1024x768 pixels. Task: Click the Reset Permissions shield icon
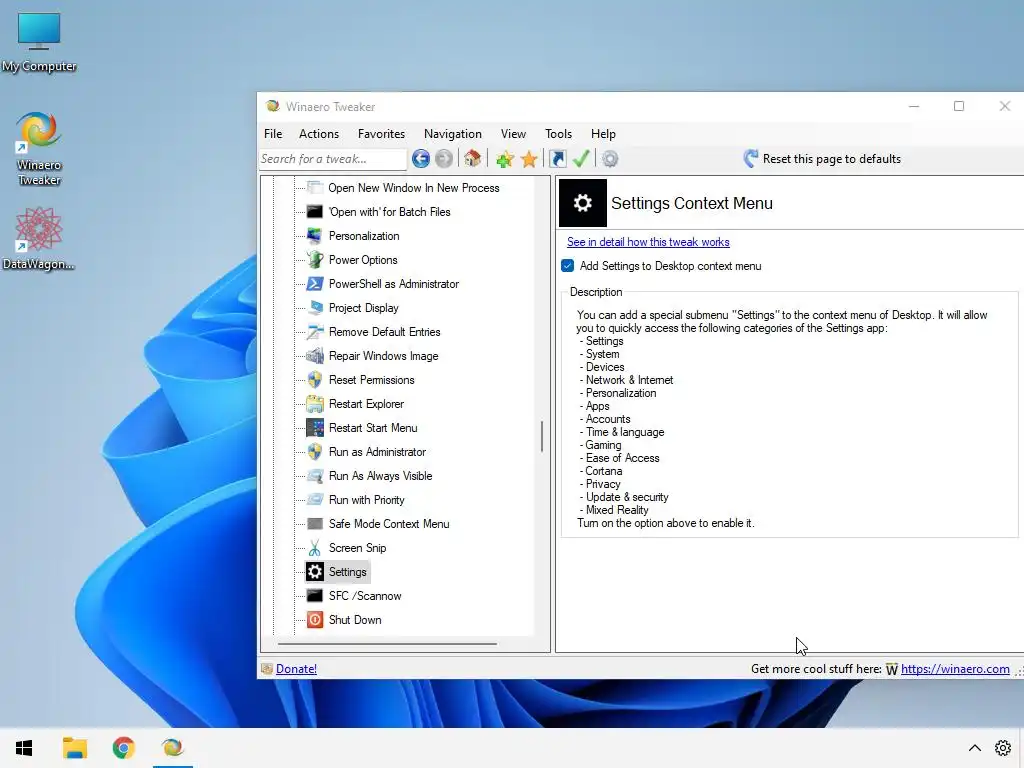click(x=315, y=380)
